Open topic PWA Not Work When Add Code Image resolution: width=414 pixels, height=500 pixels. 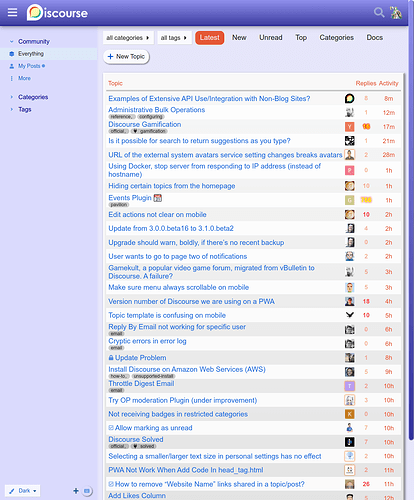pos(186,470)
